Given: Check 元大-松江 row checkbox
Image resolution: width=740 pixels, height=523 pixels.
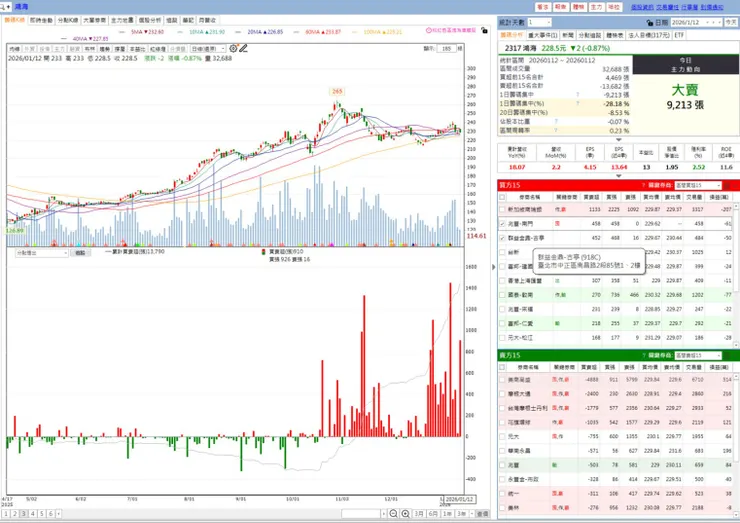Looking at the screenshot, I should pyautogui.click(x=502, y=337).
